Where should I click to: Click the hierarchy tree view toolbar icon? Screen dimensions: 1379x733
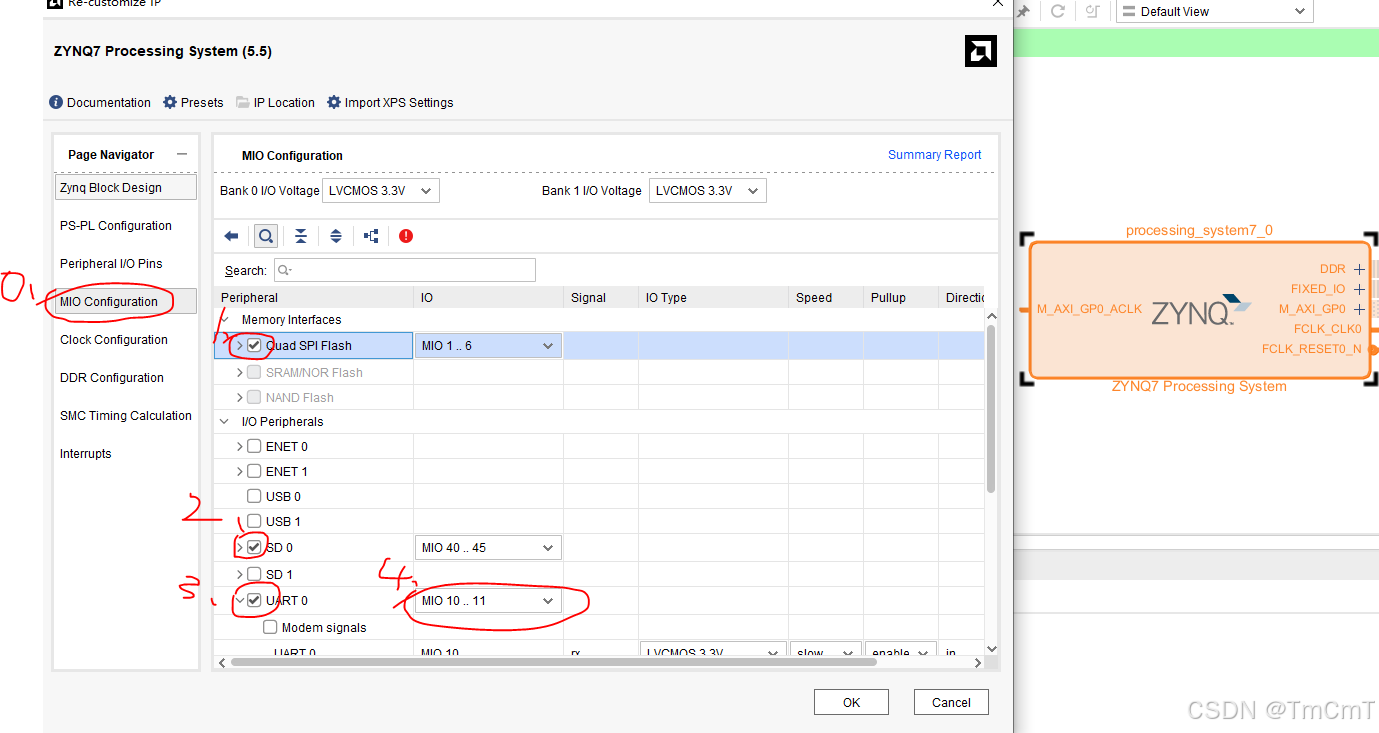tap(371, 236)
